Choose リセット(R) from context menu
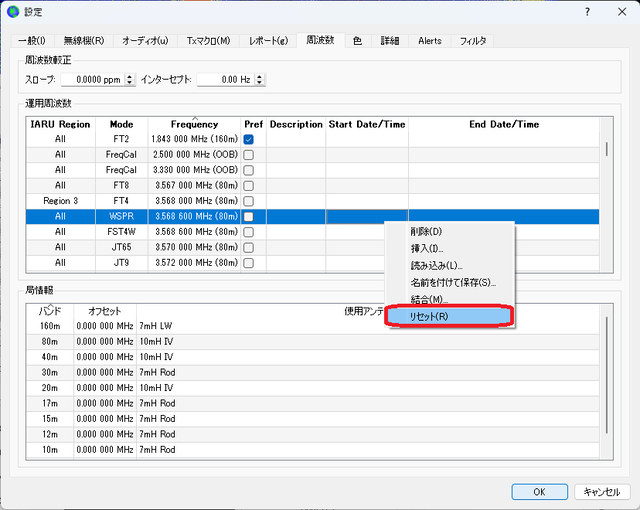The image size is (640, 510). coord(449,316)
